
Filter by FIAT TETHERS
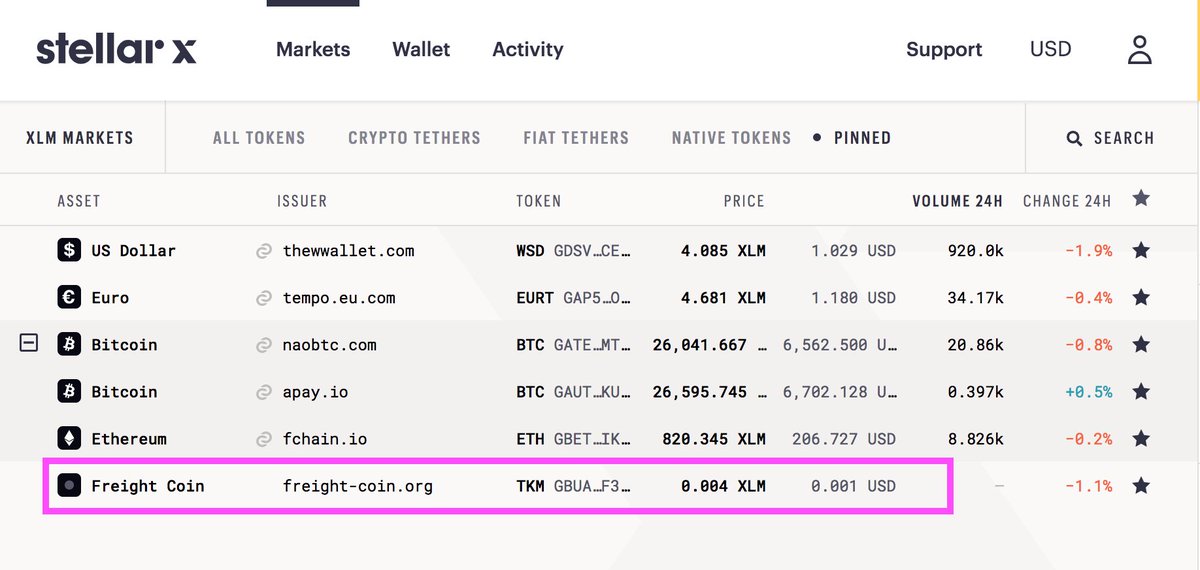click(x=576, y=138)
